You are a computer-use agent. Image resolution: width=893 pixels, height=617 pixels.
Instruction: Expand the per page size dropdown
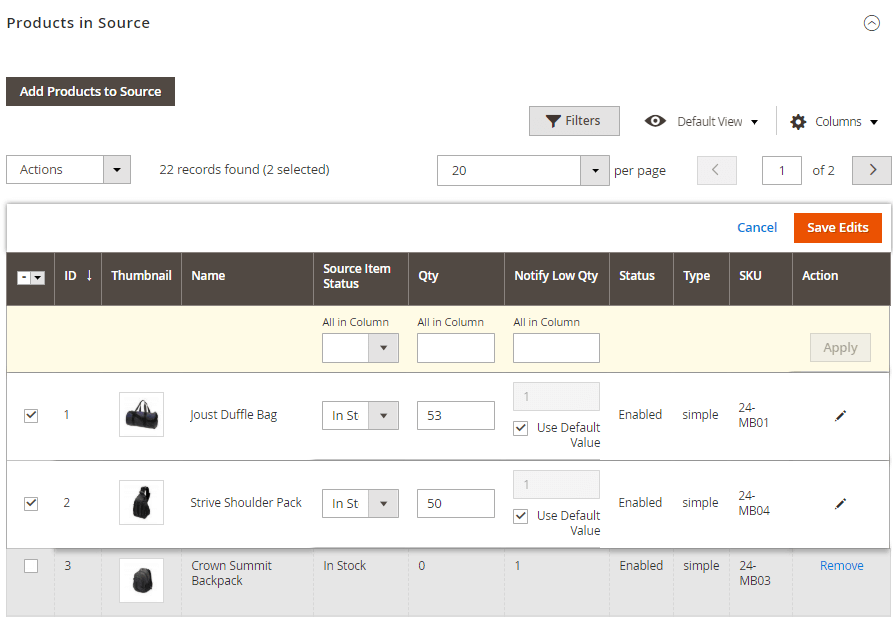595,170
